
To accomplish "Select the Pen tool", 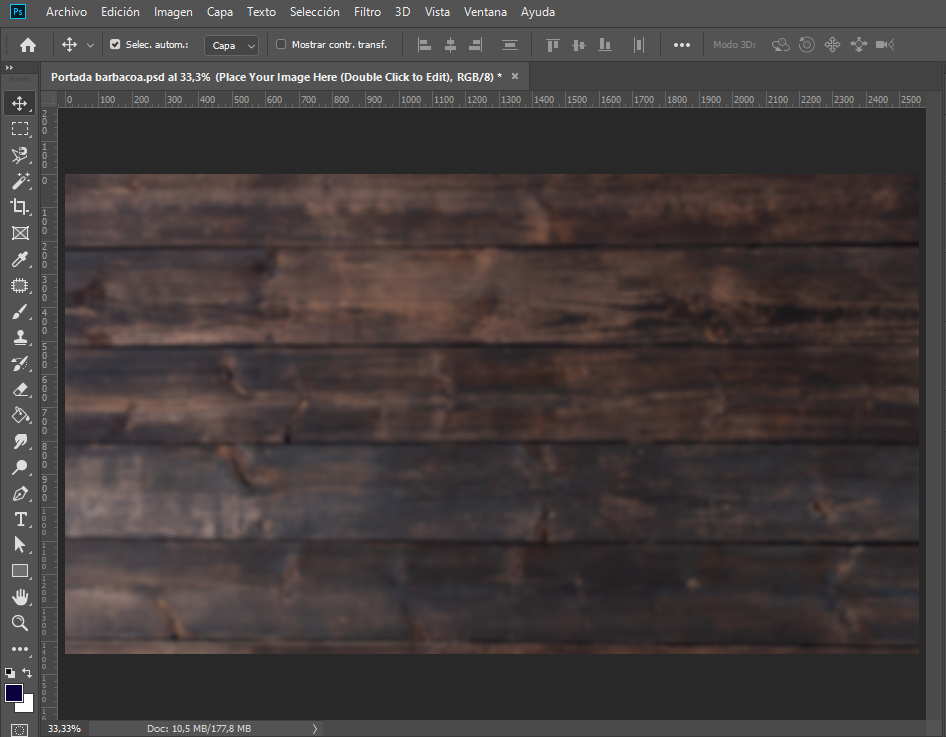I will tap(19, 493).
